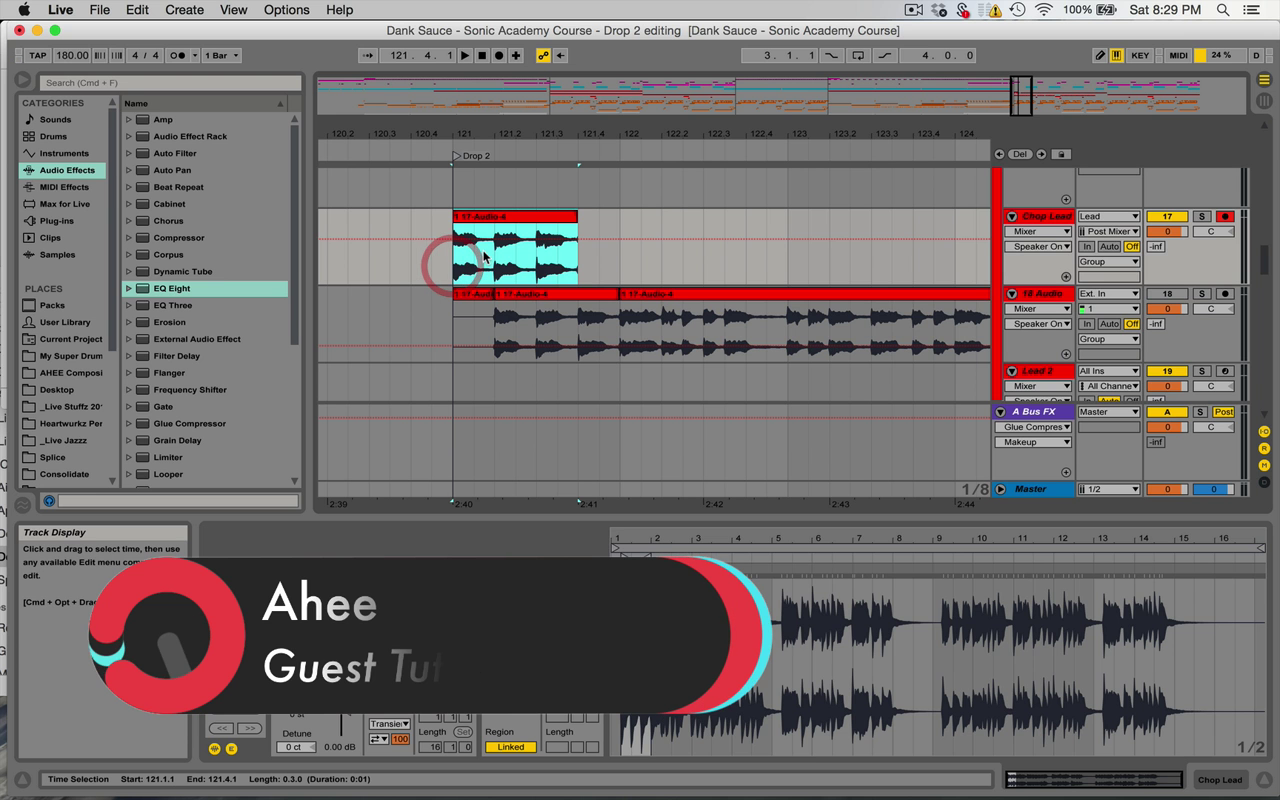Viewport: 1280px width, 800px height.
Task: Click Back to Arrangement arrow button
Action: [560, 56]
